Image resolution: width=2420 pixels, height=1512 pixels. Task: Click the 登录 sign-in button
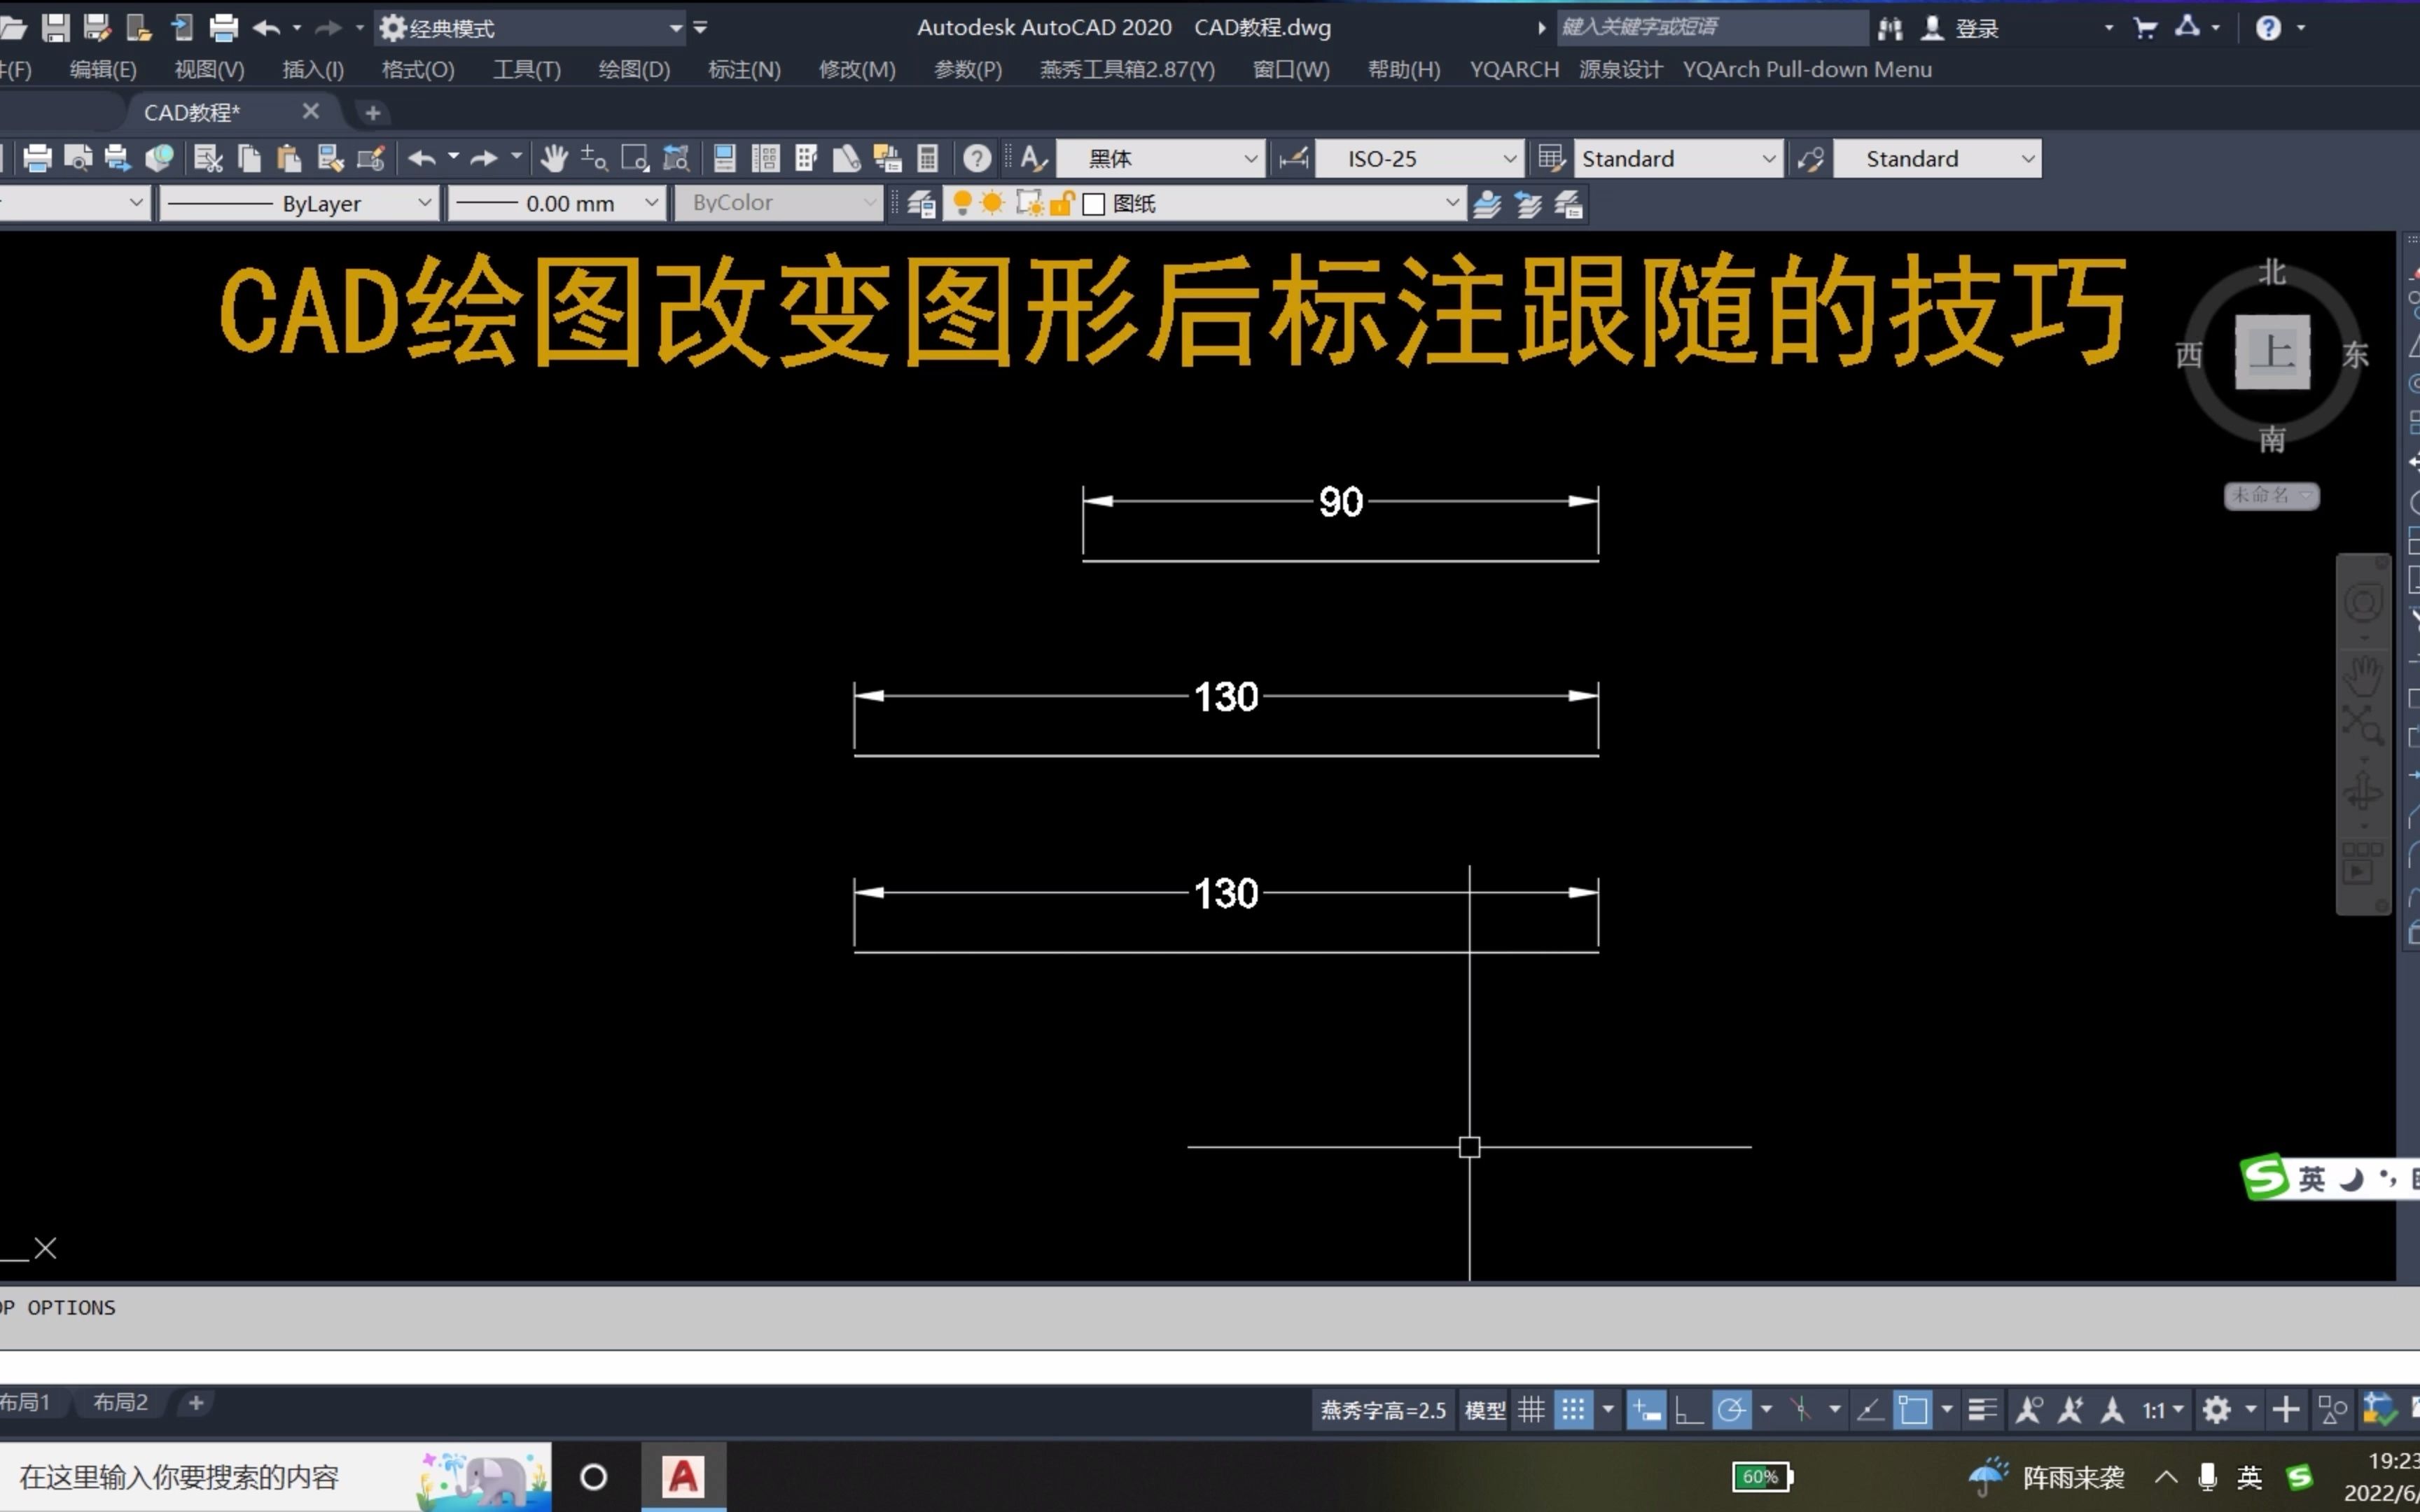click(x=1976, y=28)
